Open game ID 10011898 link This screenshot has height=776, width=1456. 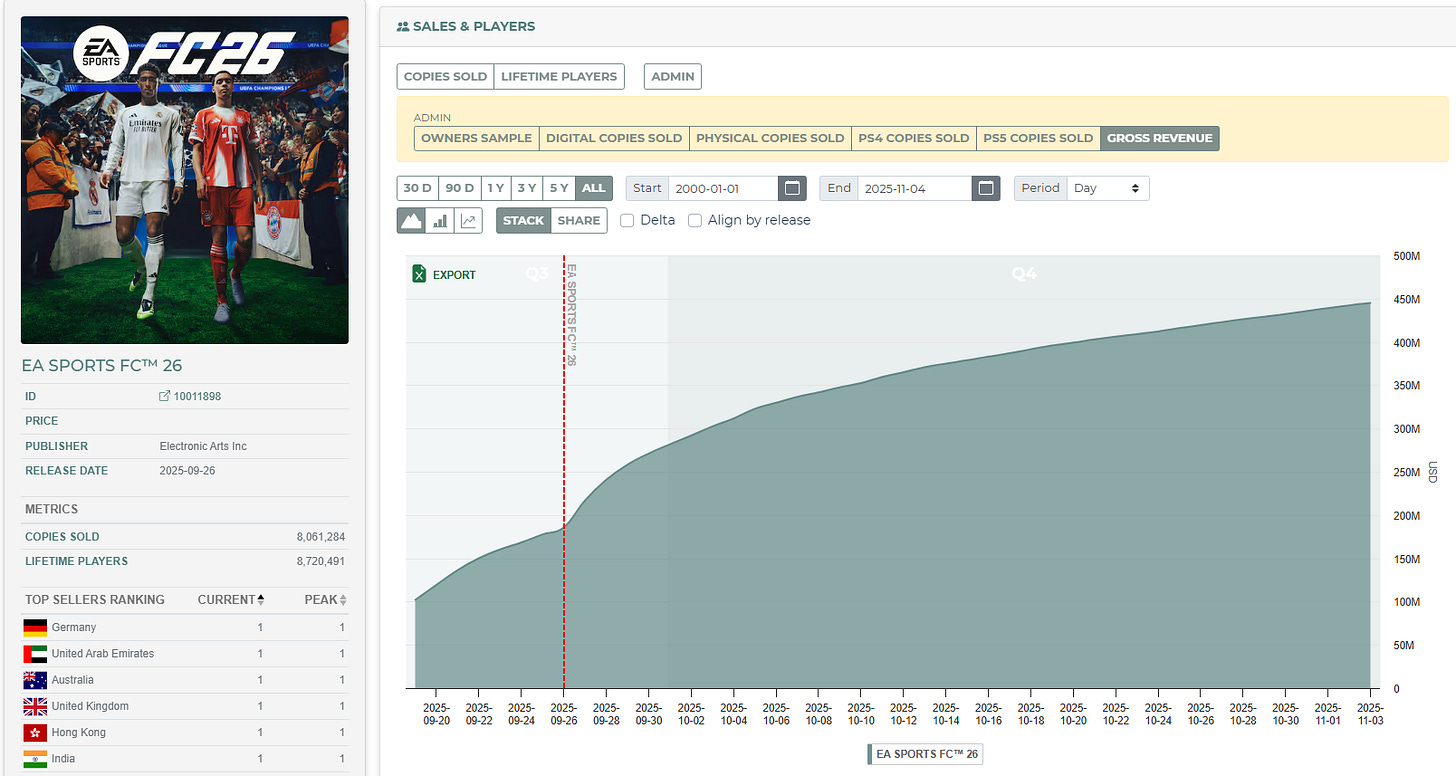[x=197, y=396]
